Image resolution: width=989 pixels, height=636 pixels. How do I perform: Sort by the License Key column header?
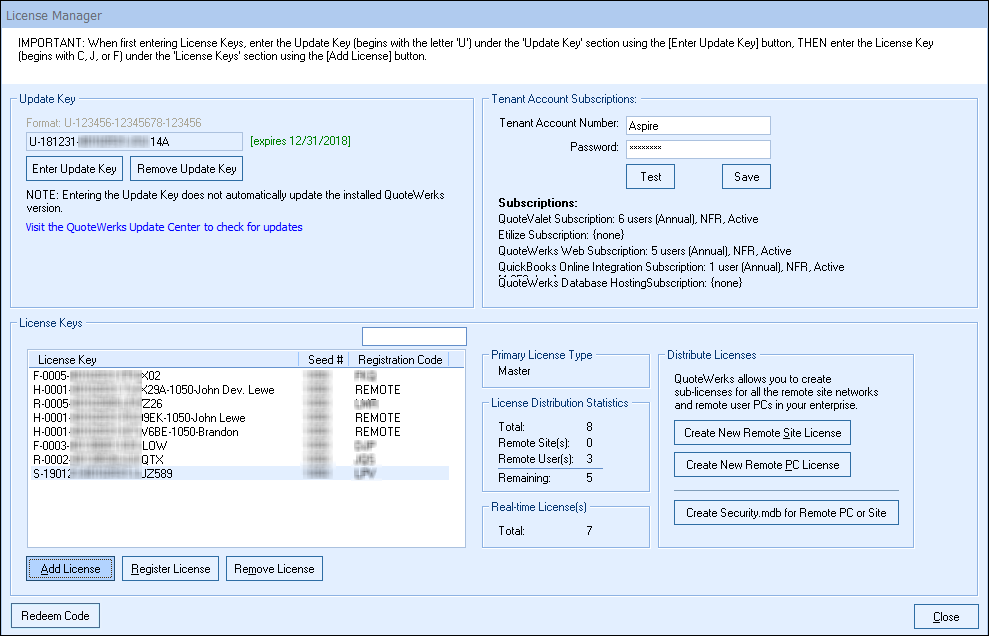click(165, 360)
